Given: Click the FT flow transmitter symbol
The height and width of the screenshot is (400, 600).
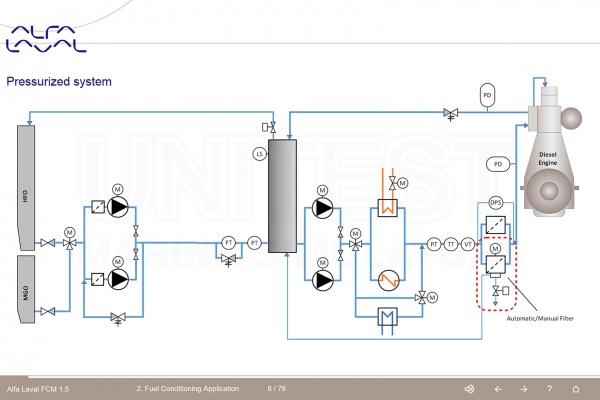Looking at the screenshot, I should click(228, 243).
